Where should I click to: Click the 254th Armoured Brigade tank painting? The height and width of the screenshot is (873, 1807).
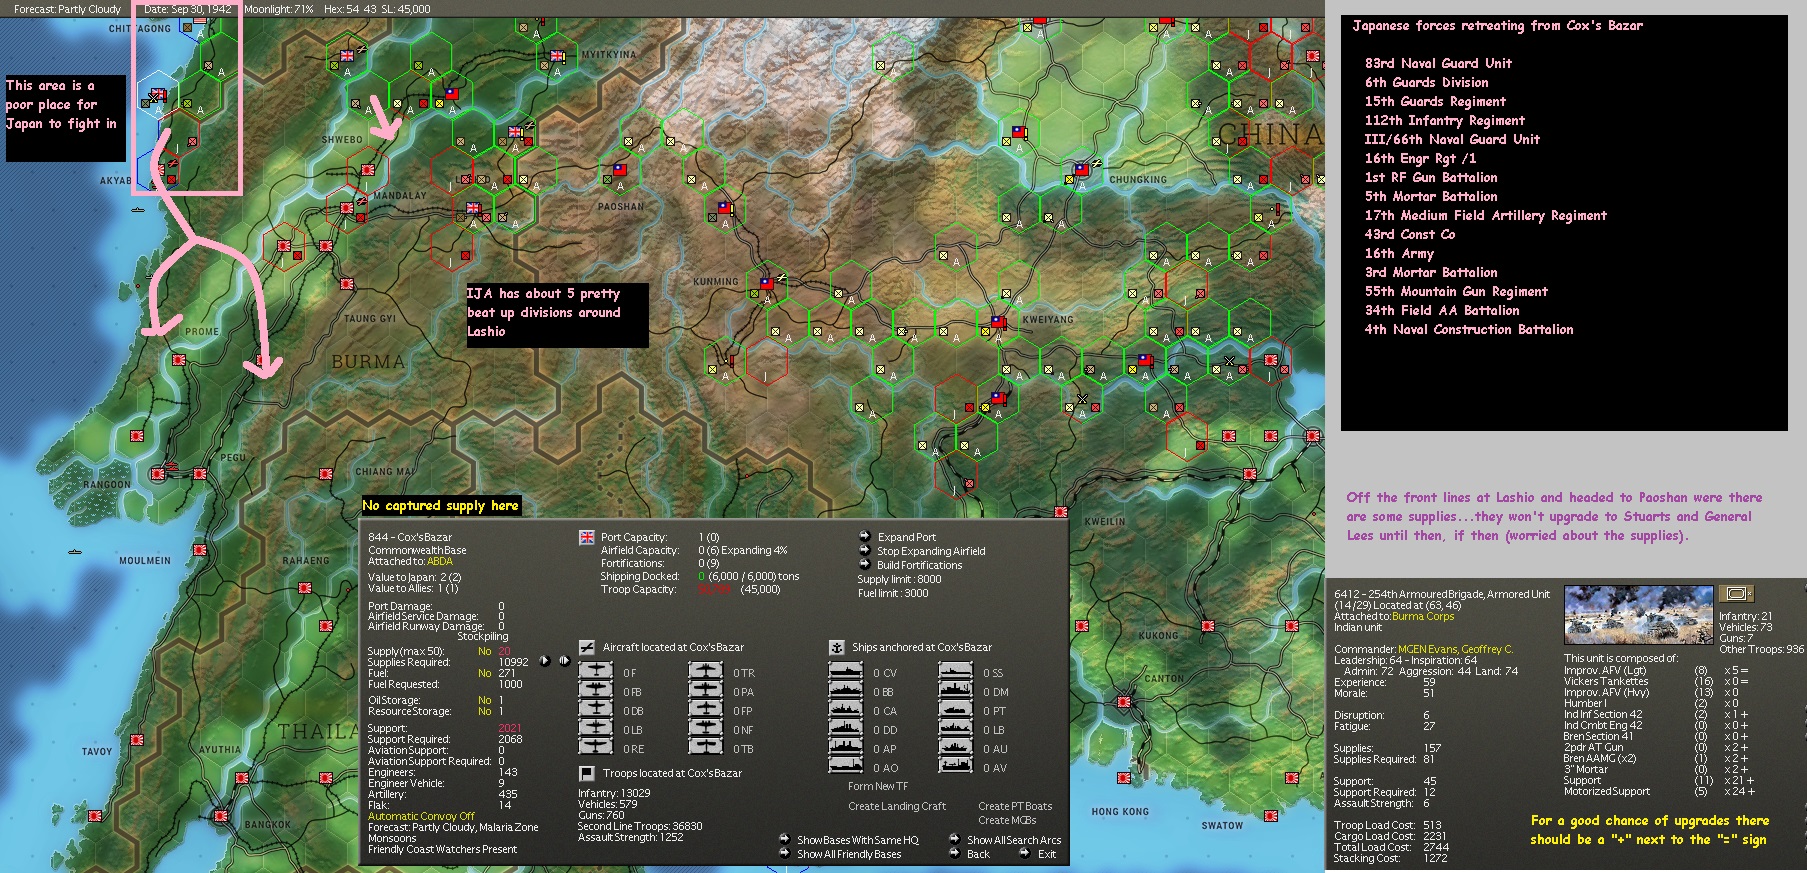click(x=1638, y=615)
